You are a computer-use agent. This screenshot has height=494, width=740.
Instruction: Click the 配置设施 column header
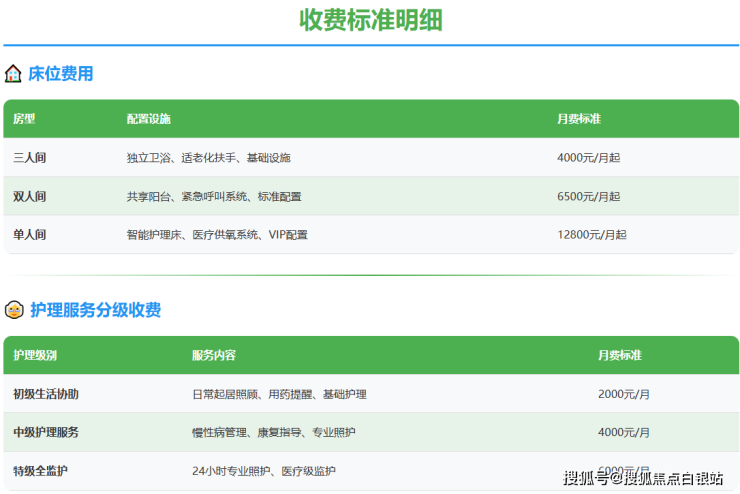point(148,119)
